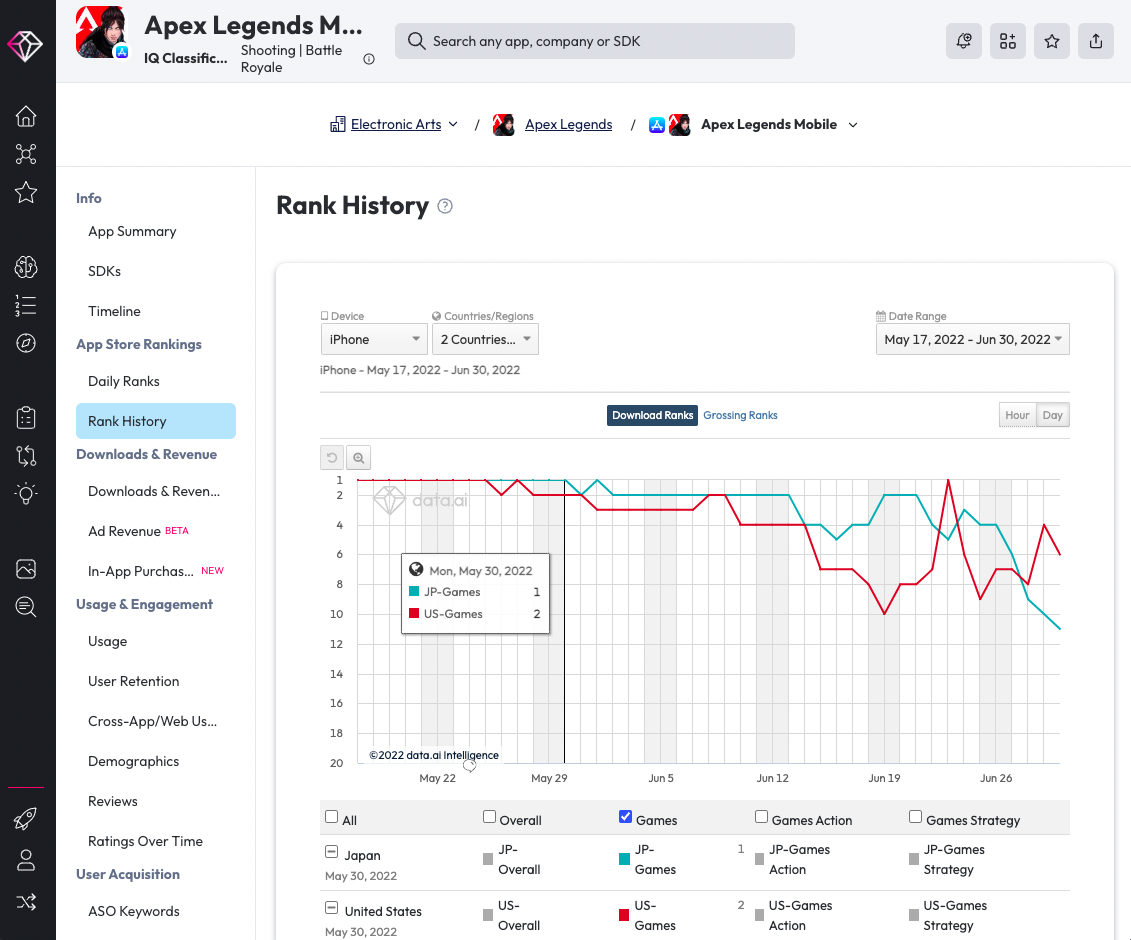Open the Home icon in left sidebar

[x=26, y=116]
